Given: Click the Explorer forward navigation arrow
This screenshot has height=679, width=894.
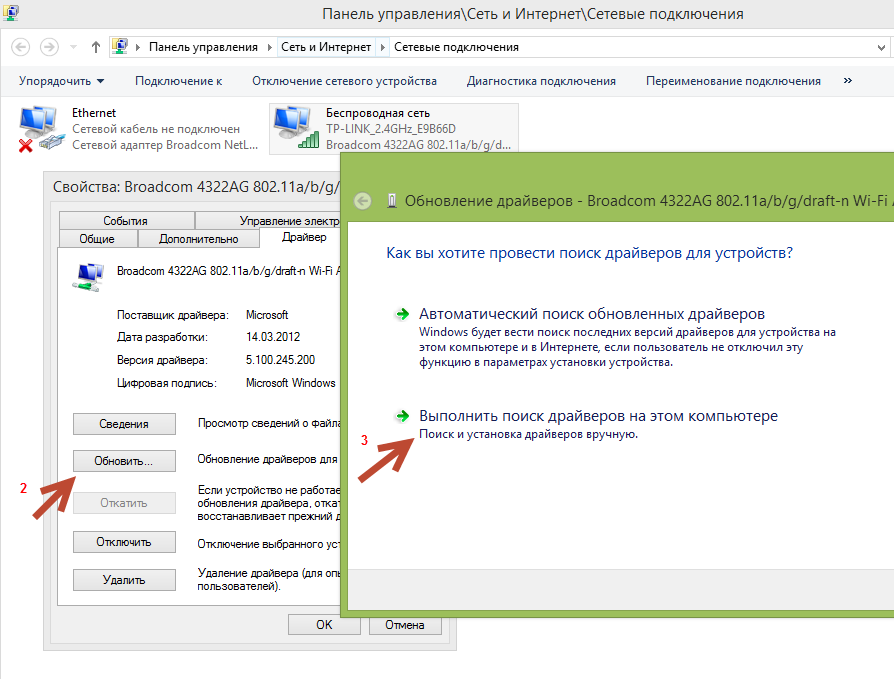Looking at the screenshot, I should coord(49,47).
